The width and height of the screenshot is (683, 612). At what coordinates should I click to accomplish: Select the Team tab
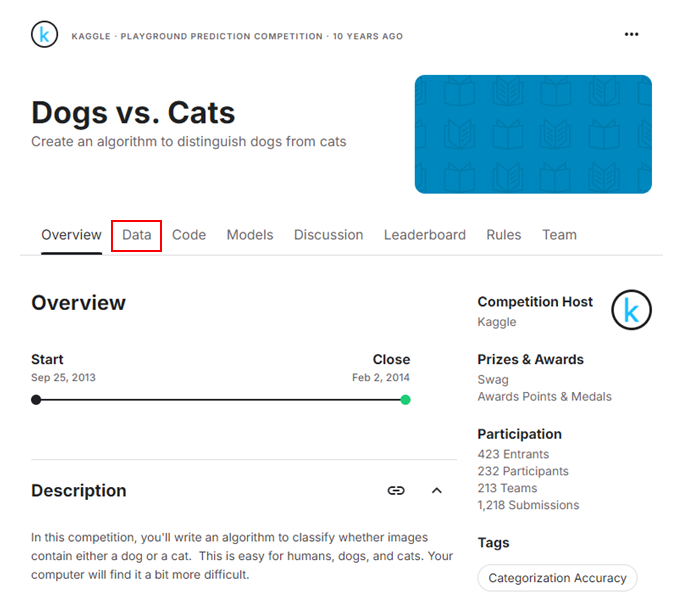559,235
